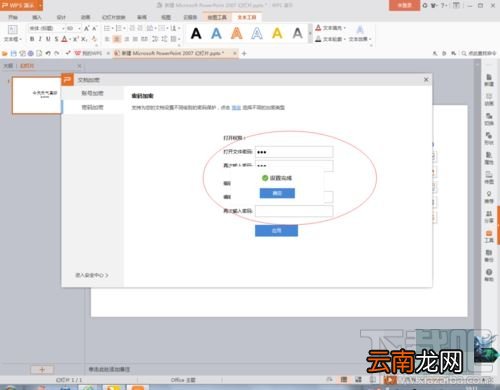Open the Insert ribbon tab
This screenshot has width=500, height=390.
(37, 17)
